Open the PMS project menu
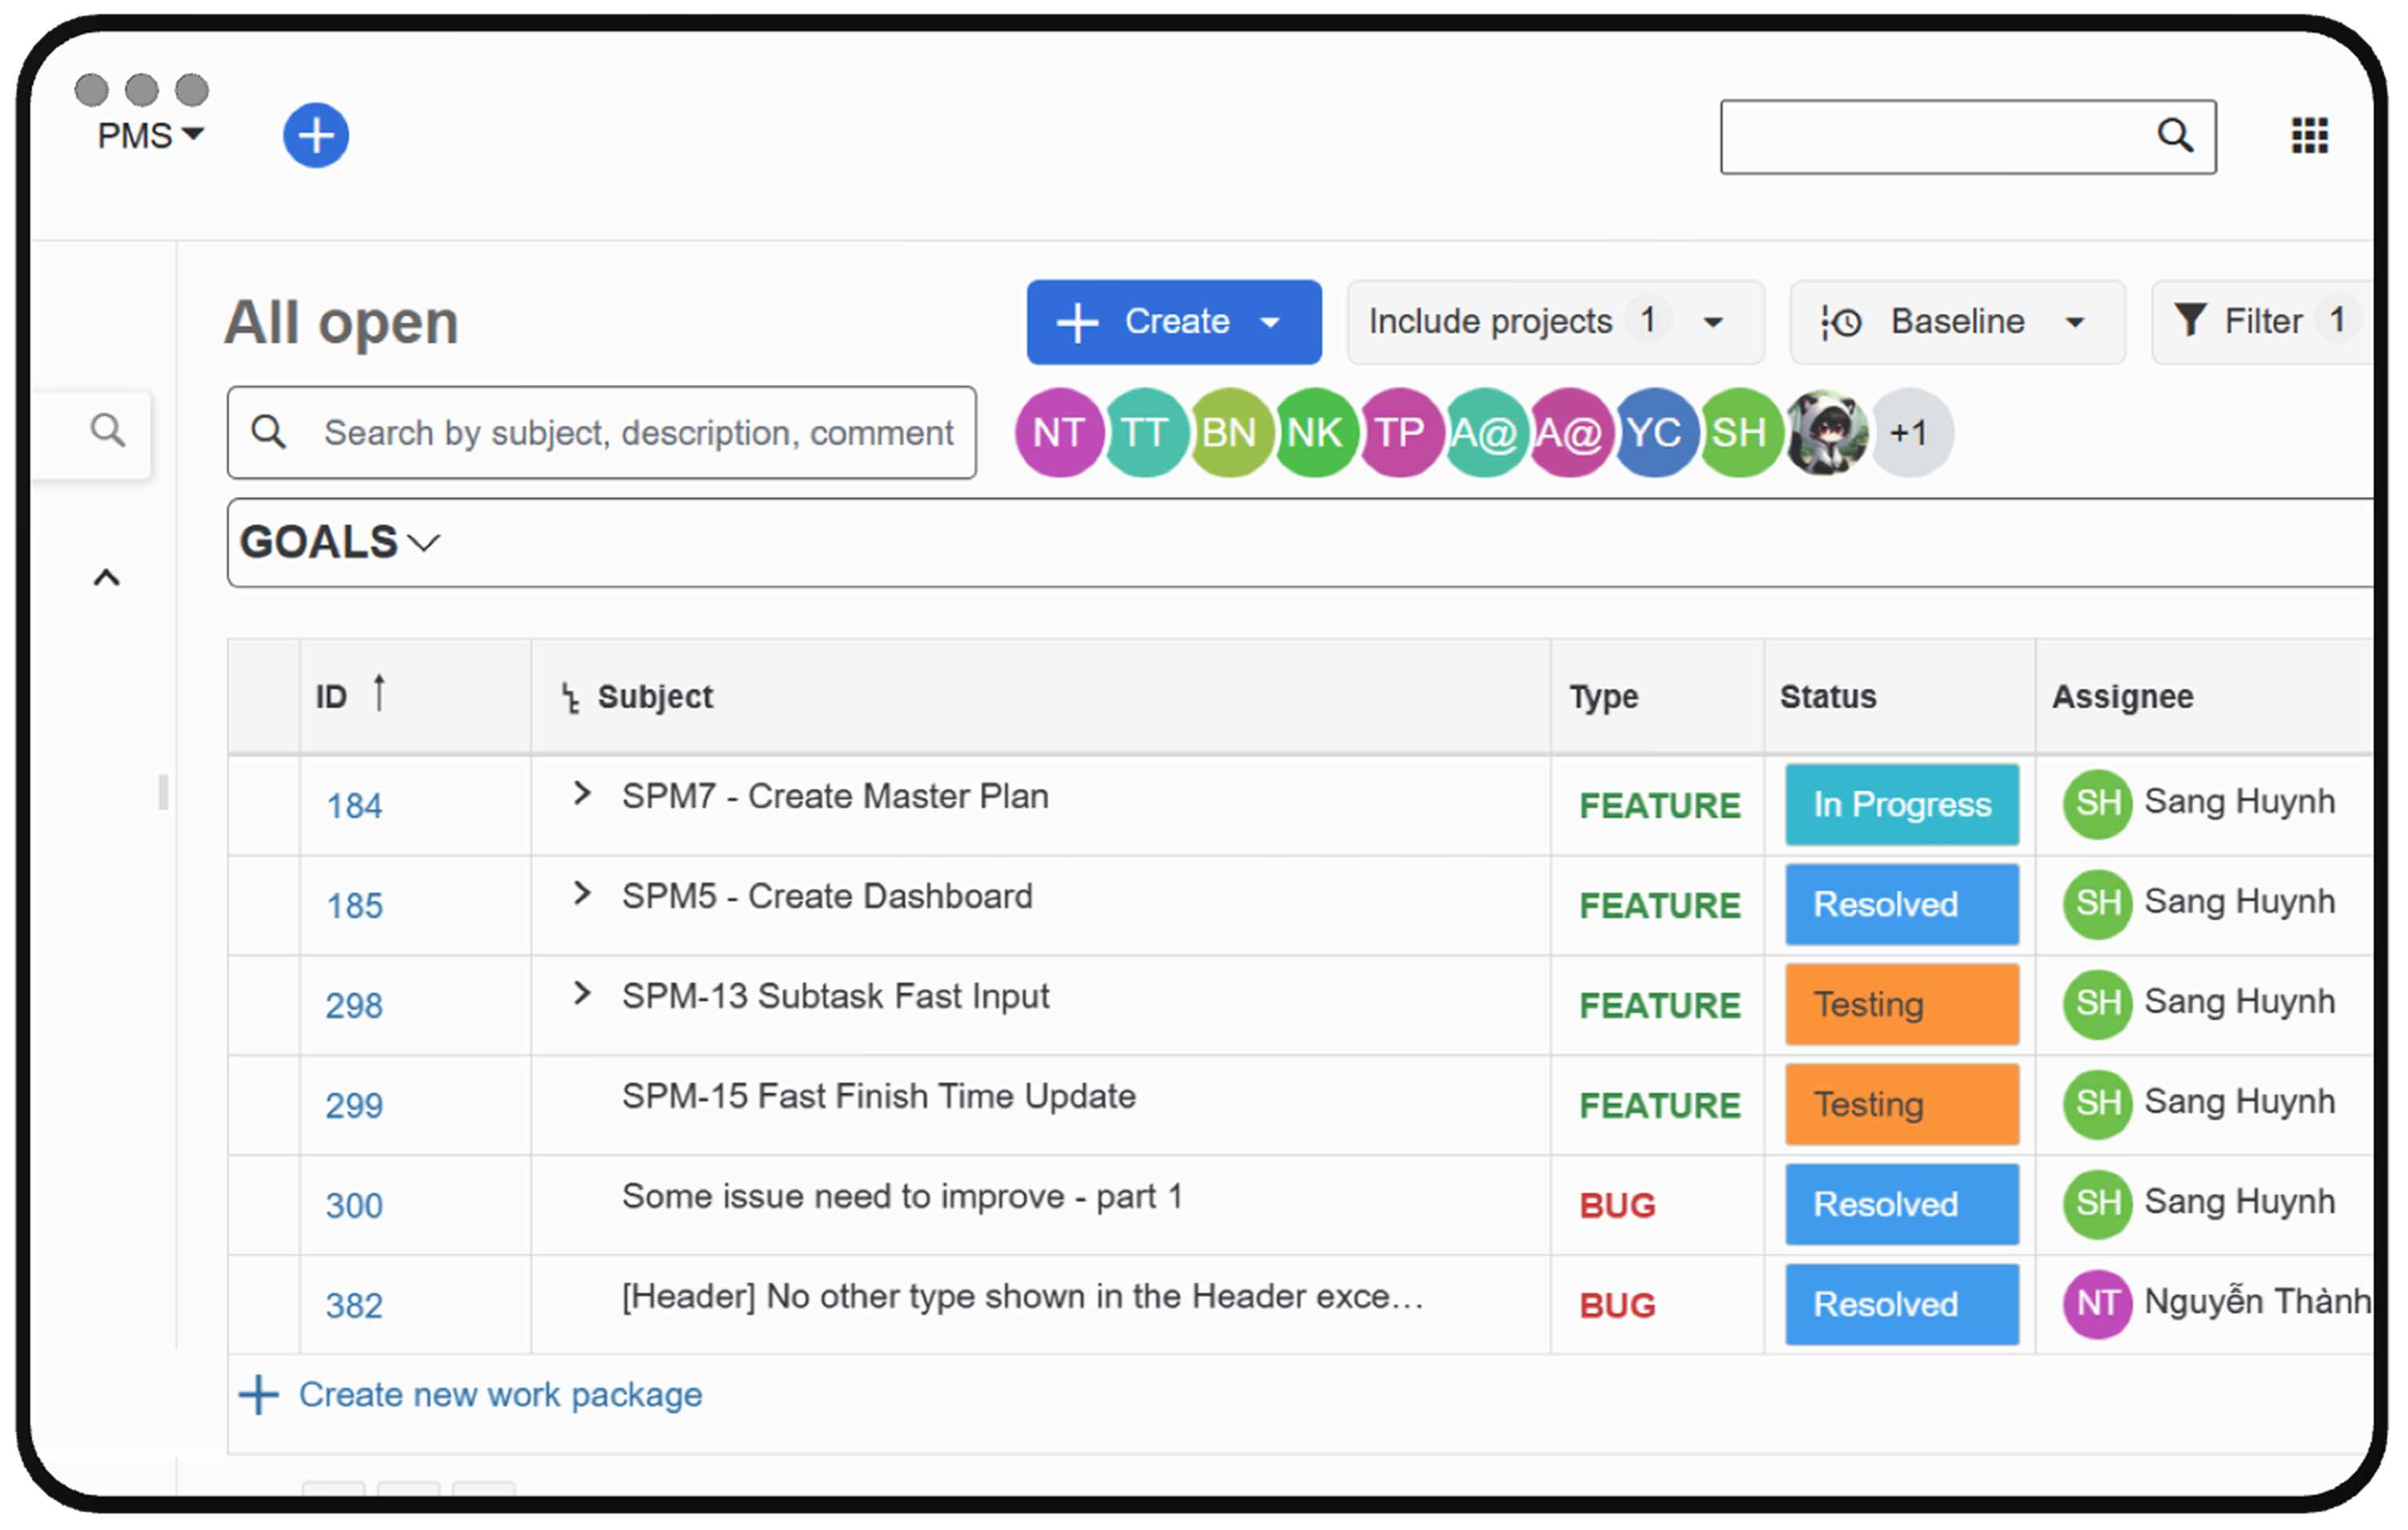 [150, 135]
